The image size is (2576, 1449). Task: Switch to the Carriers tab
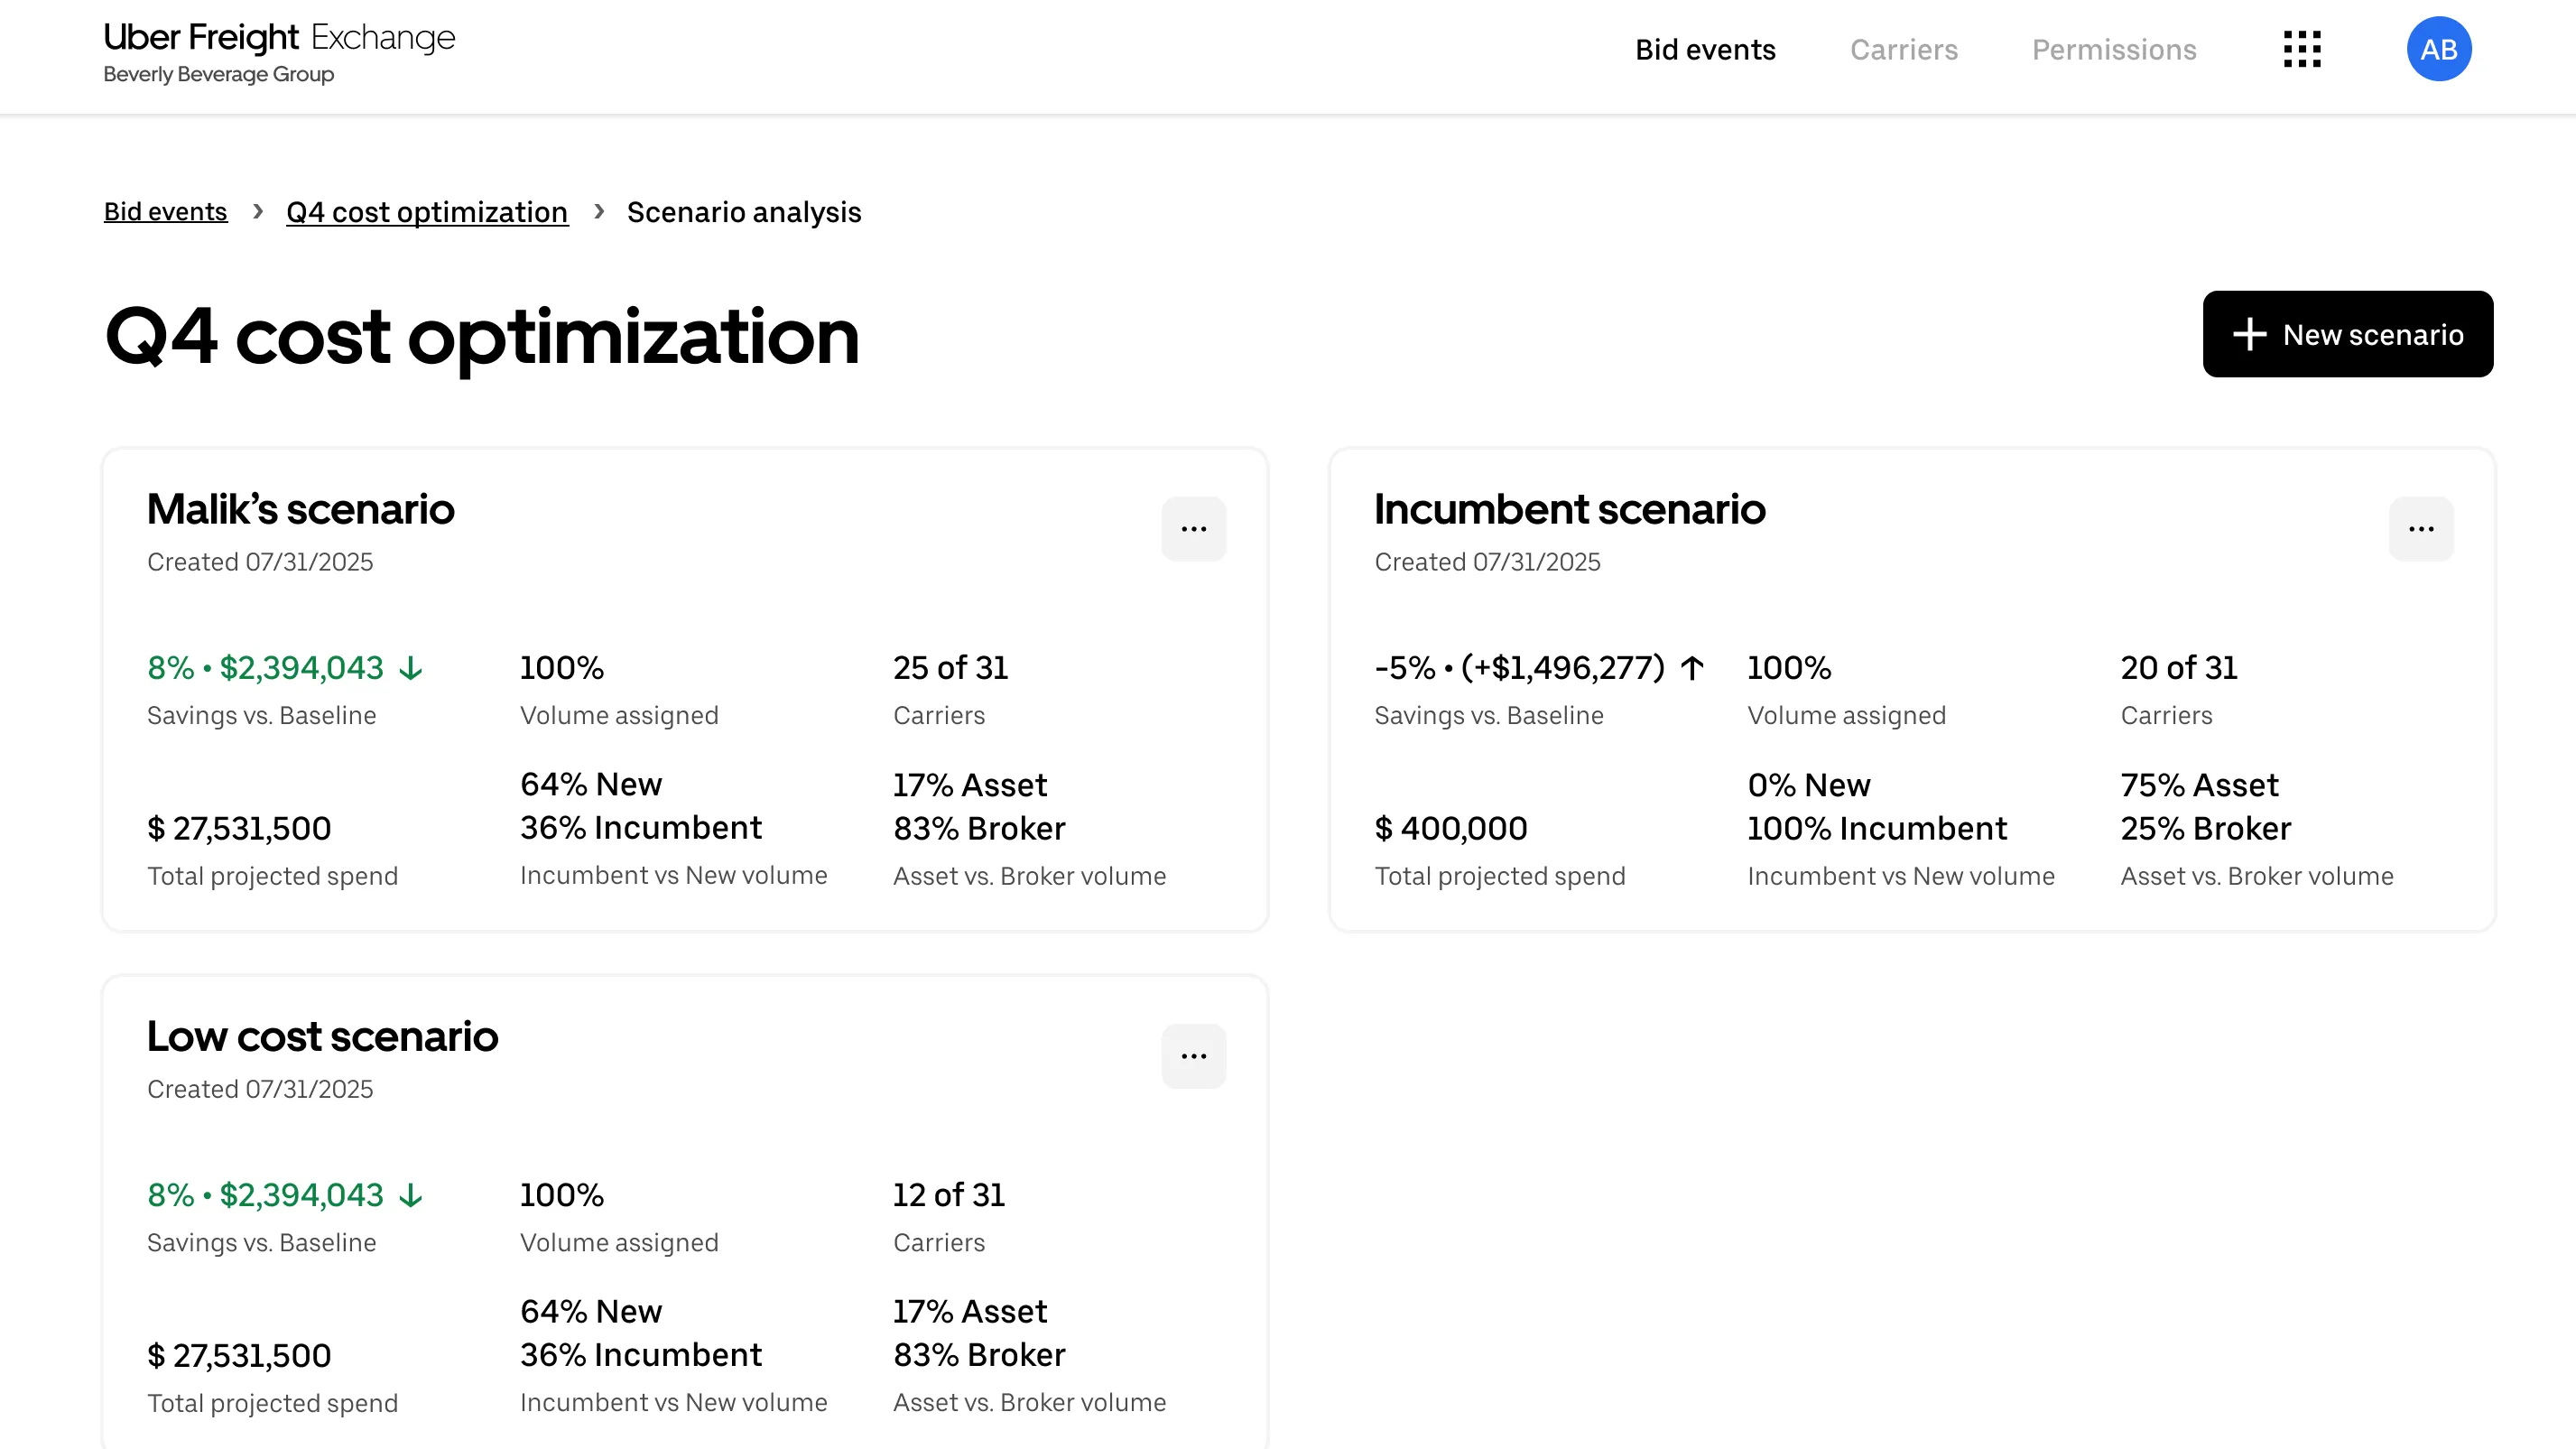[x=1904, y=49]
